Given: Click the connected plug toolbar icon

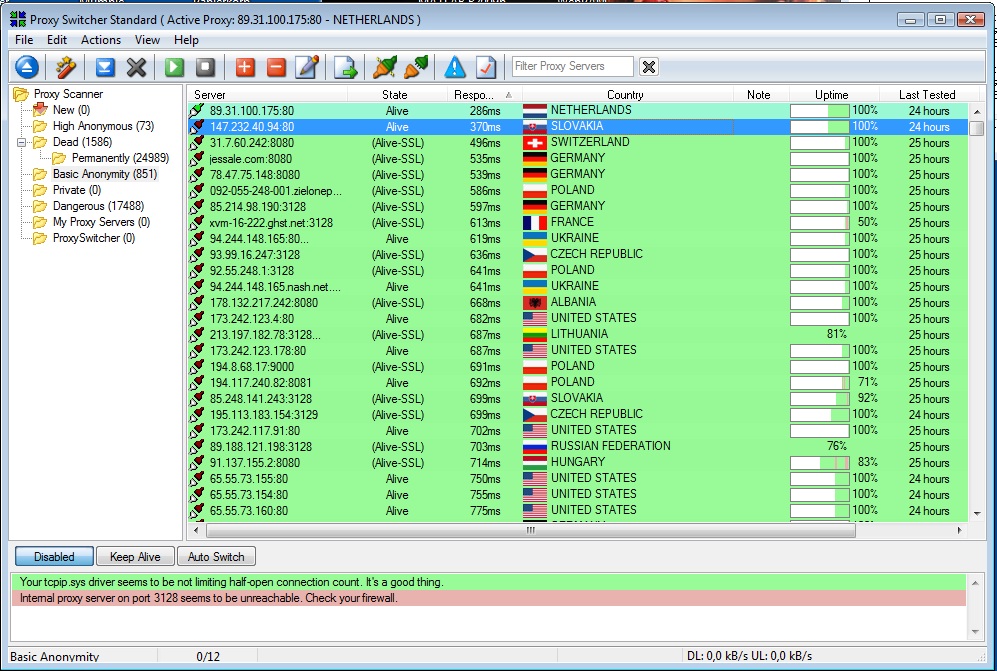Looking at the screenshot, I should point(416,67).
